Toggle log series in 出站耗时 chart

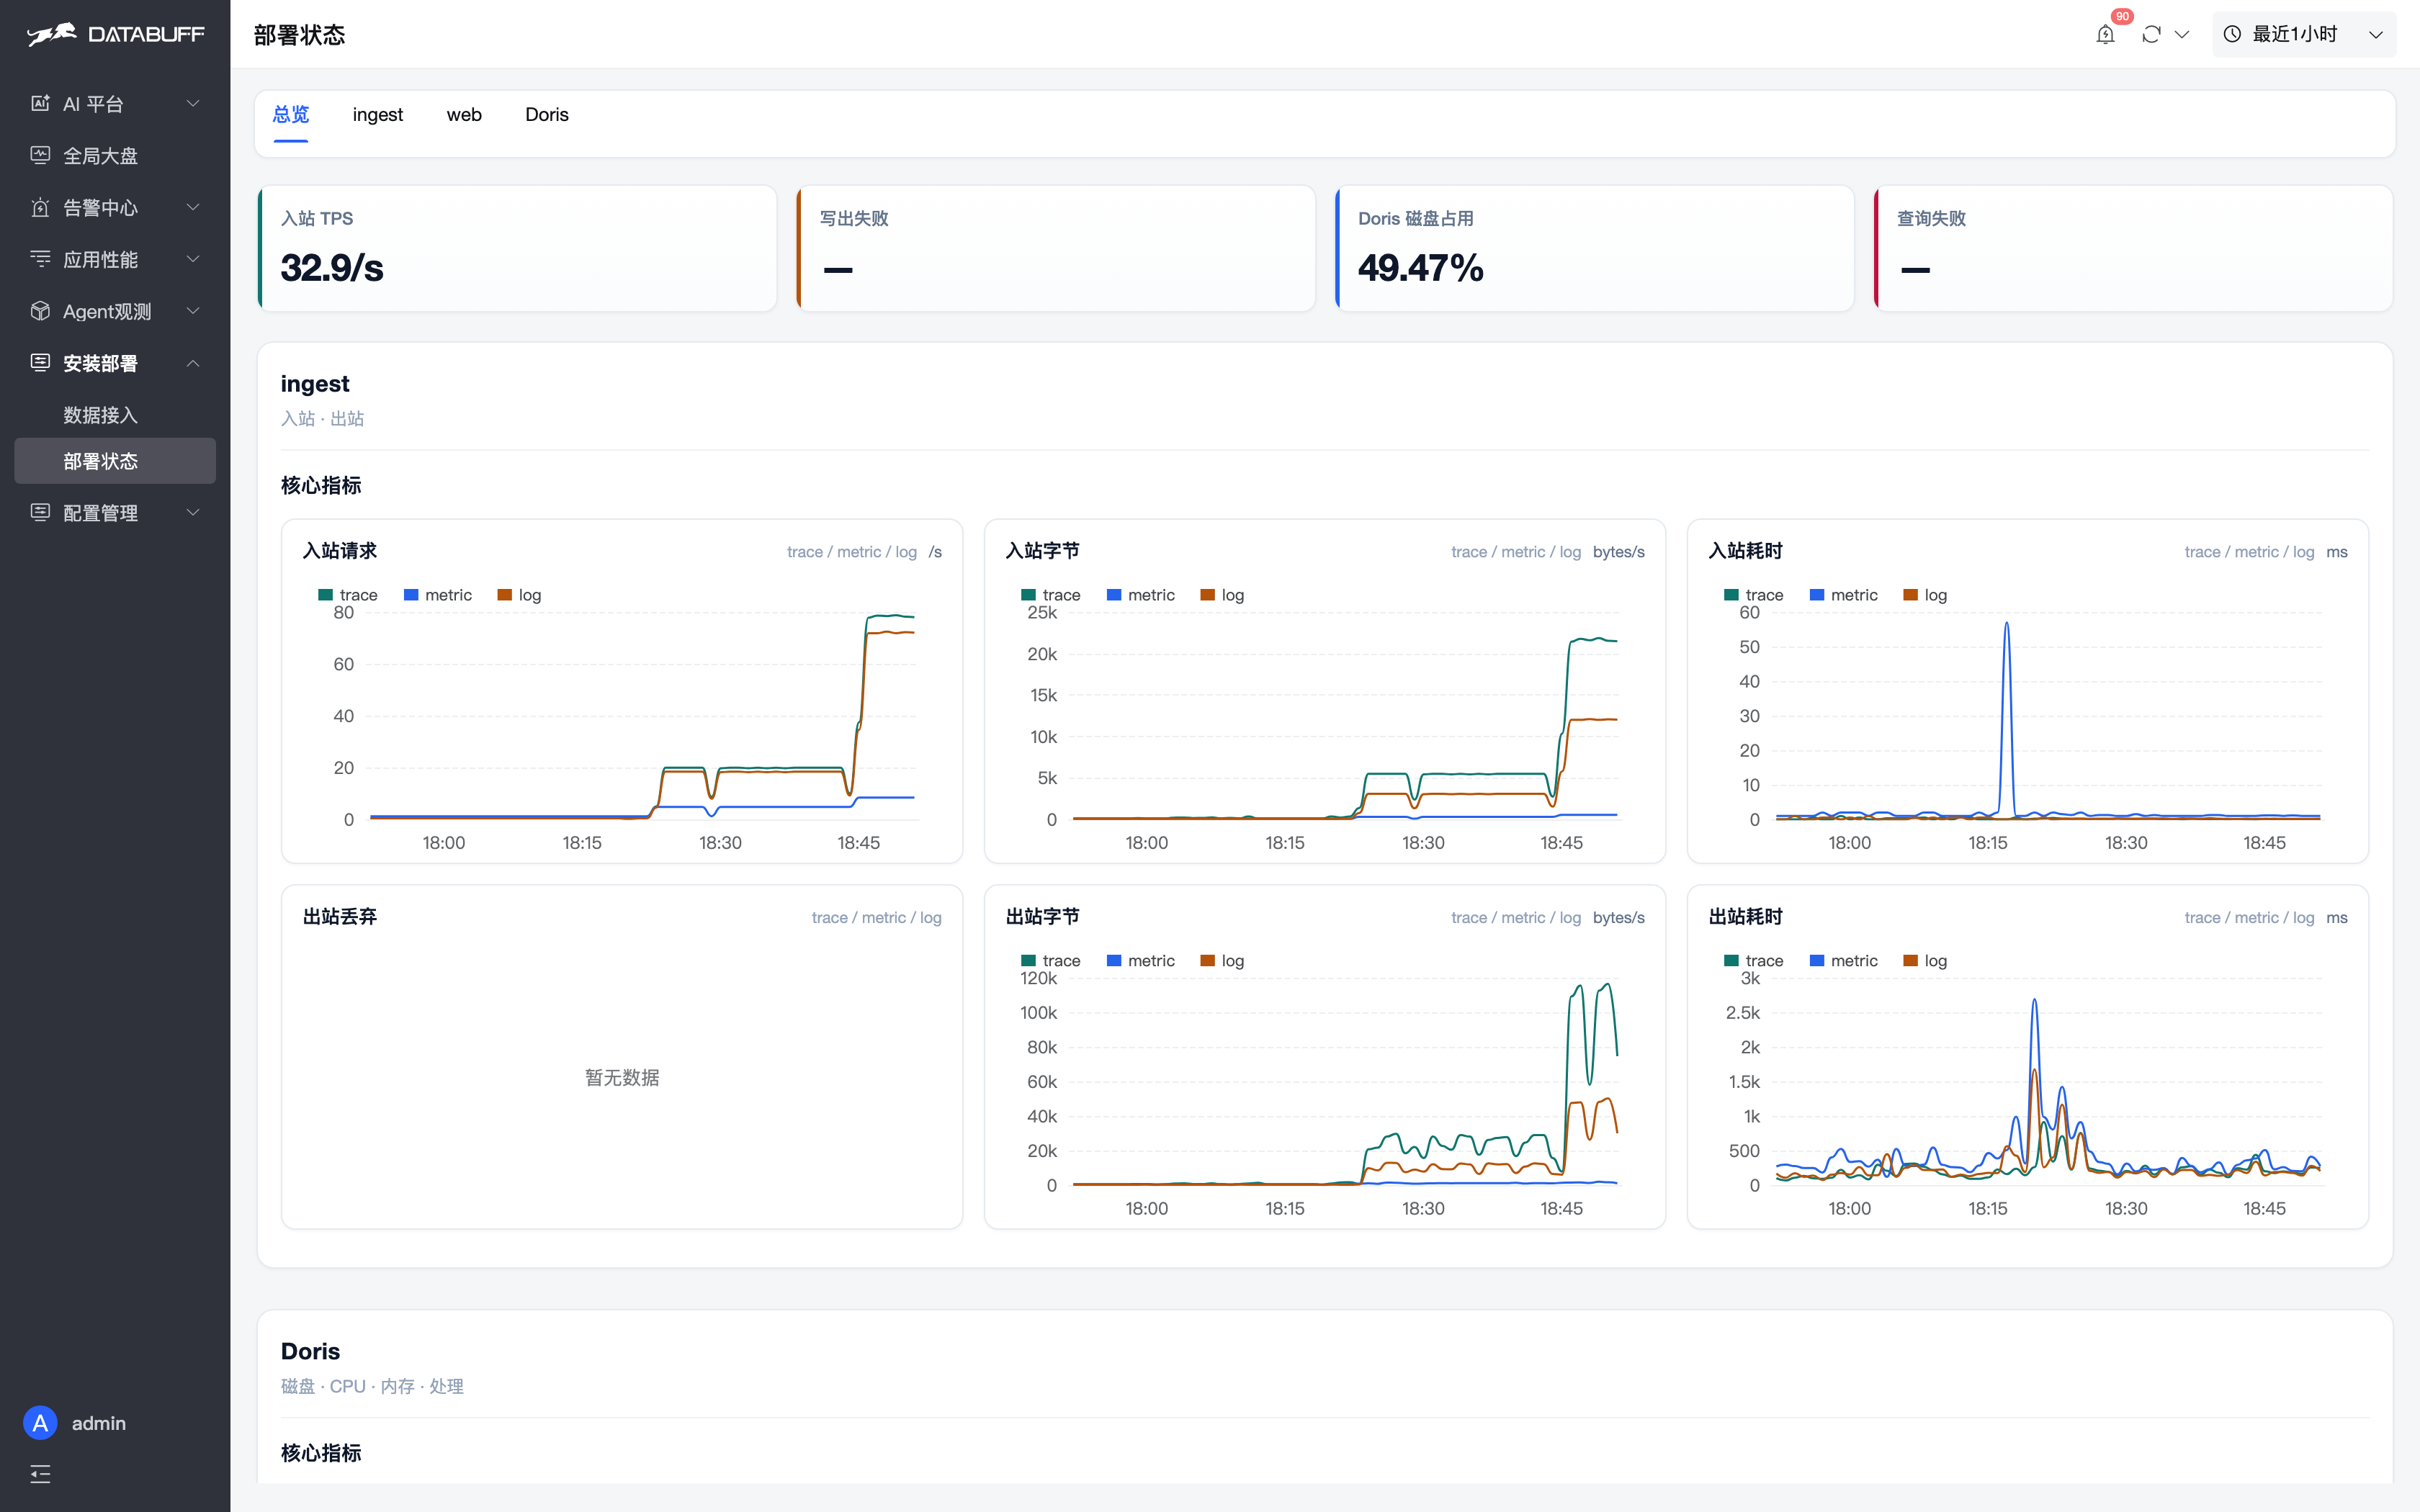1926,961
